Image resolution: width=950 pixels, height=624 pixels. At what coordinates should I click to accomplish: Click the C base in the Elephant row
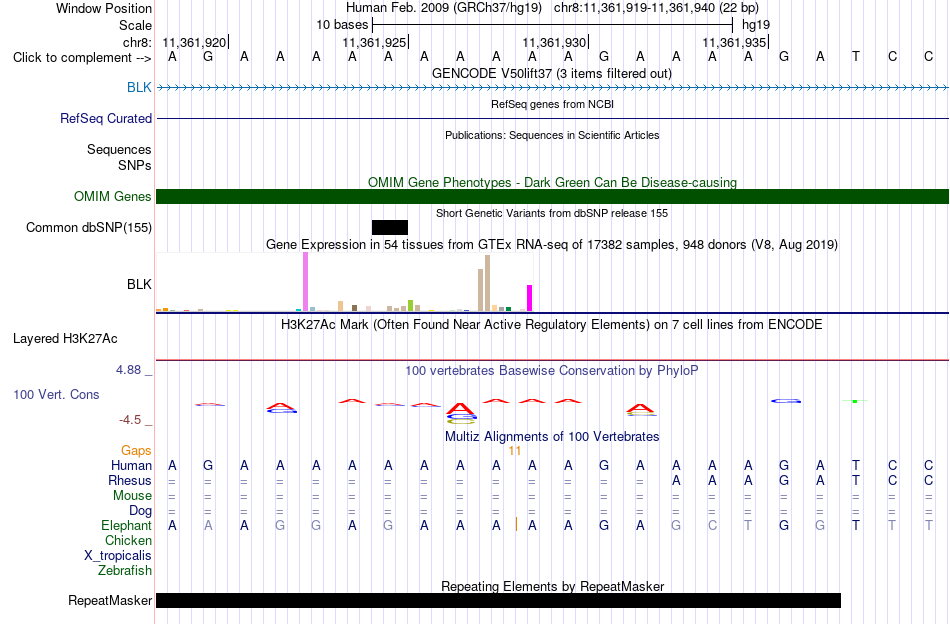(x=712, y=525)
